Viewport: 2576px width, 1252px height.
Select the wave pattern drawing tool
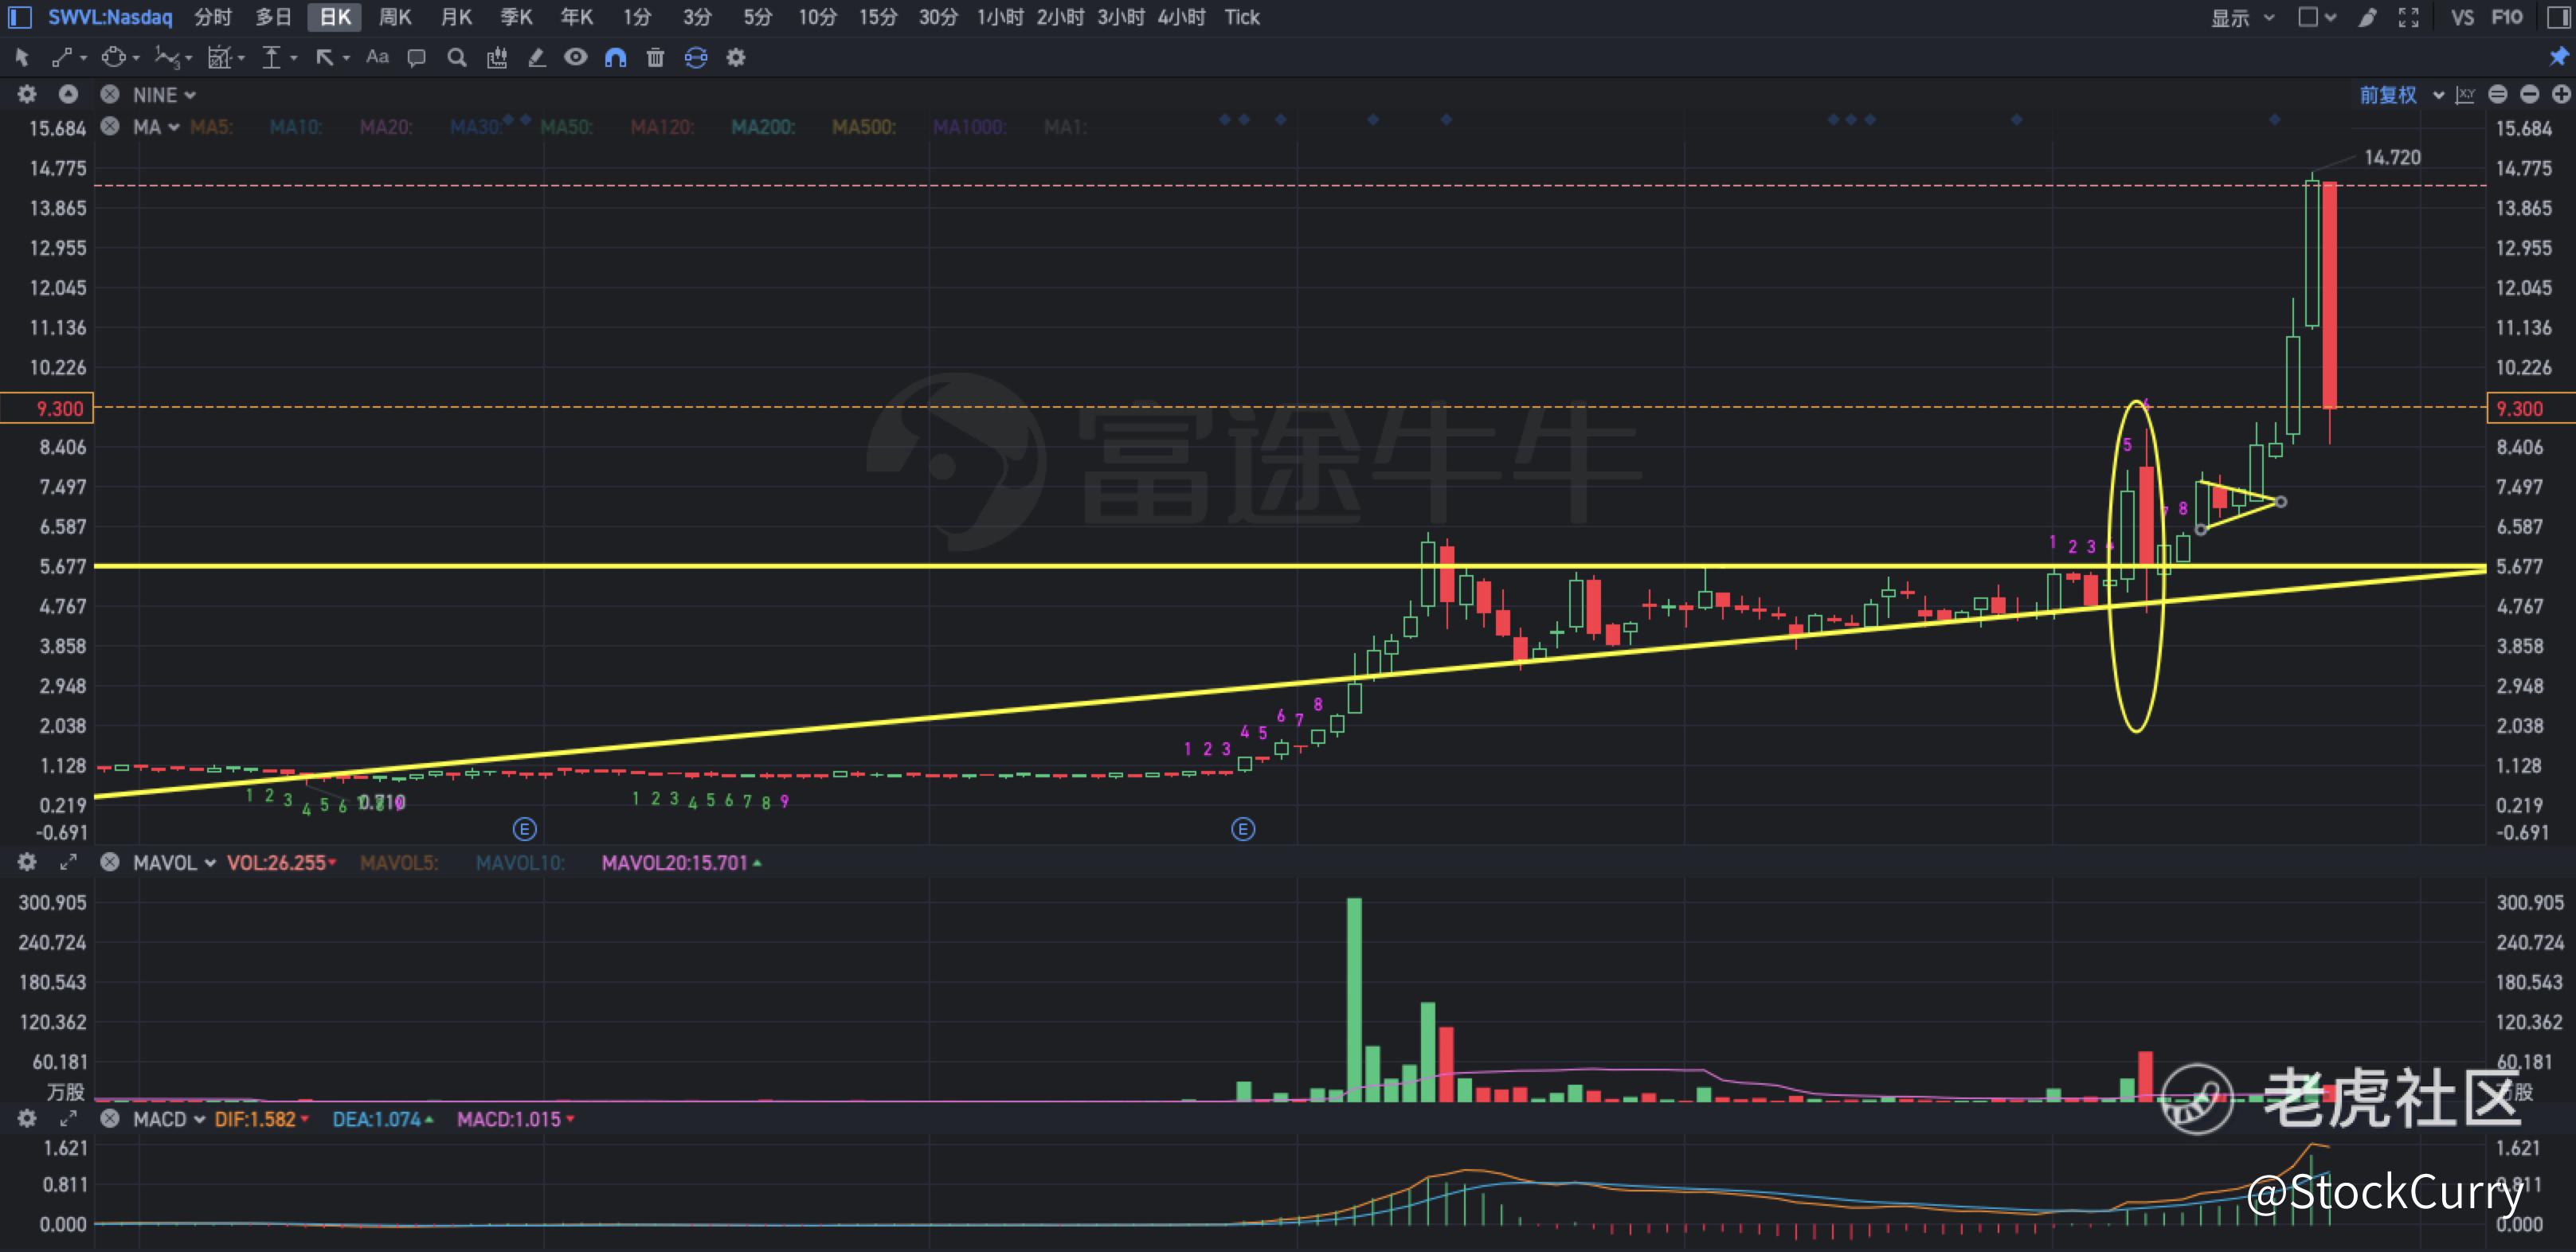point(167,58)
